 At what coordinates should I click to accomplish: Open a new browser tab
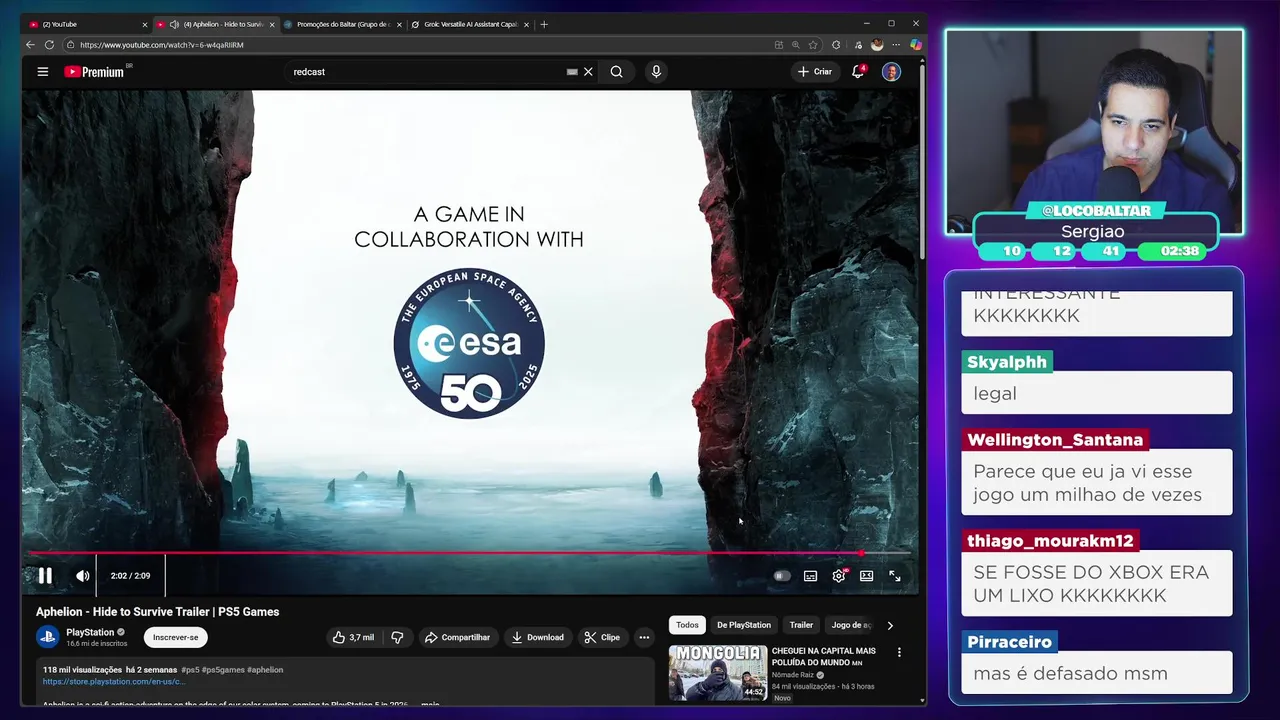[544, 24]
